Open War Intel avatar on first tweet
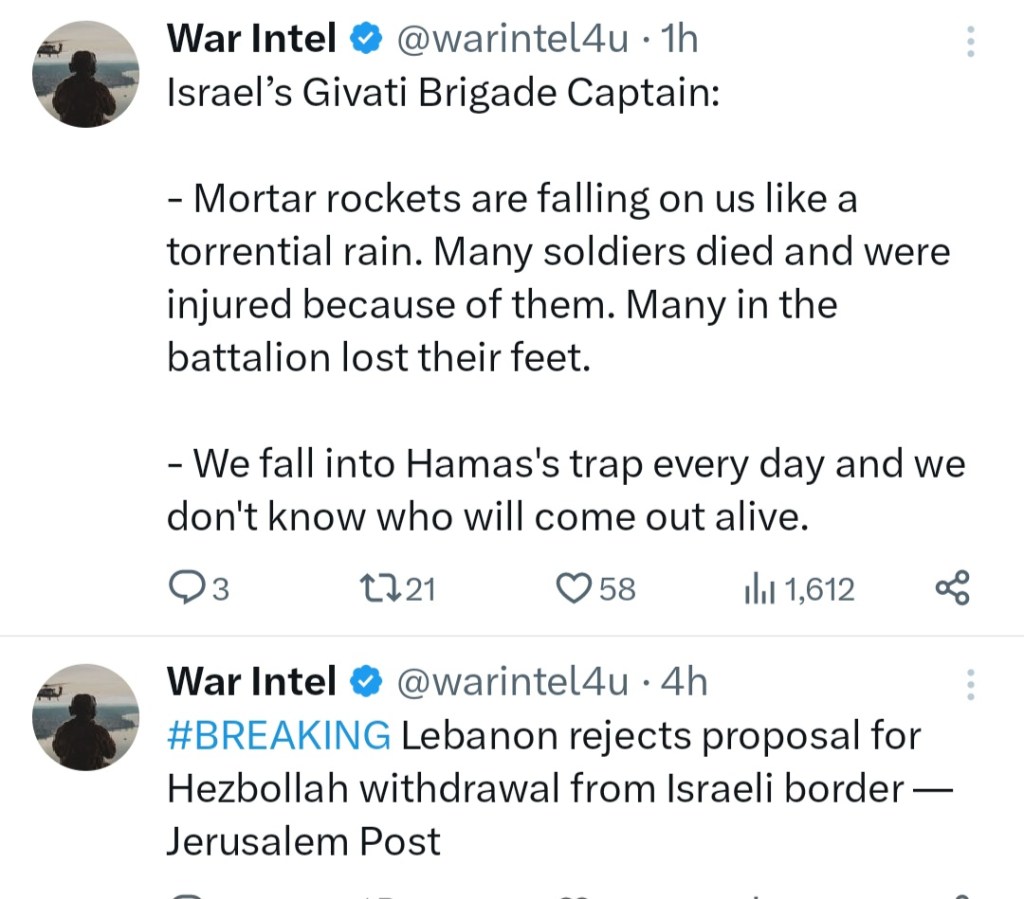The image size is (1024, 899). click(x=86, y=74)
